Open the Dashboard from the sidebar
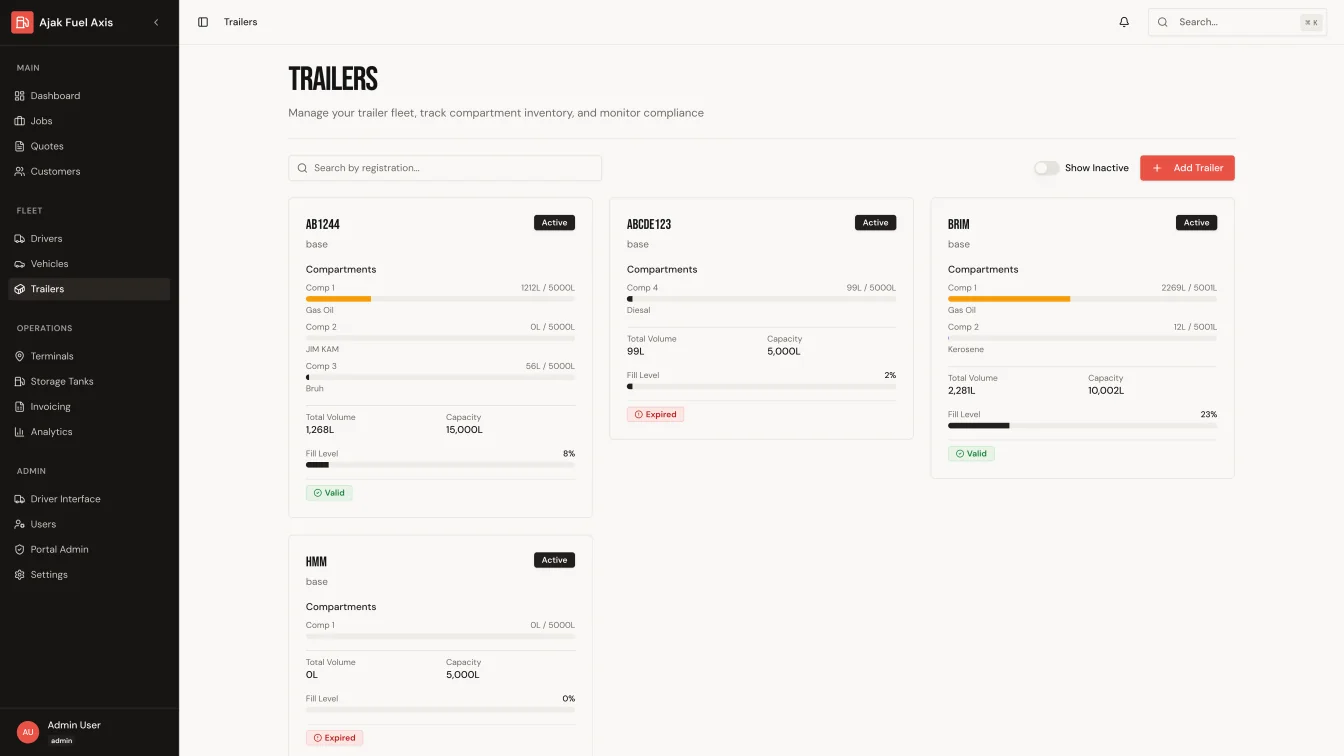This screenshot has height=756, width=1344. 55,95
